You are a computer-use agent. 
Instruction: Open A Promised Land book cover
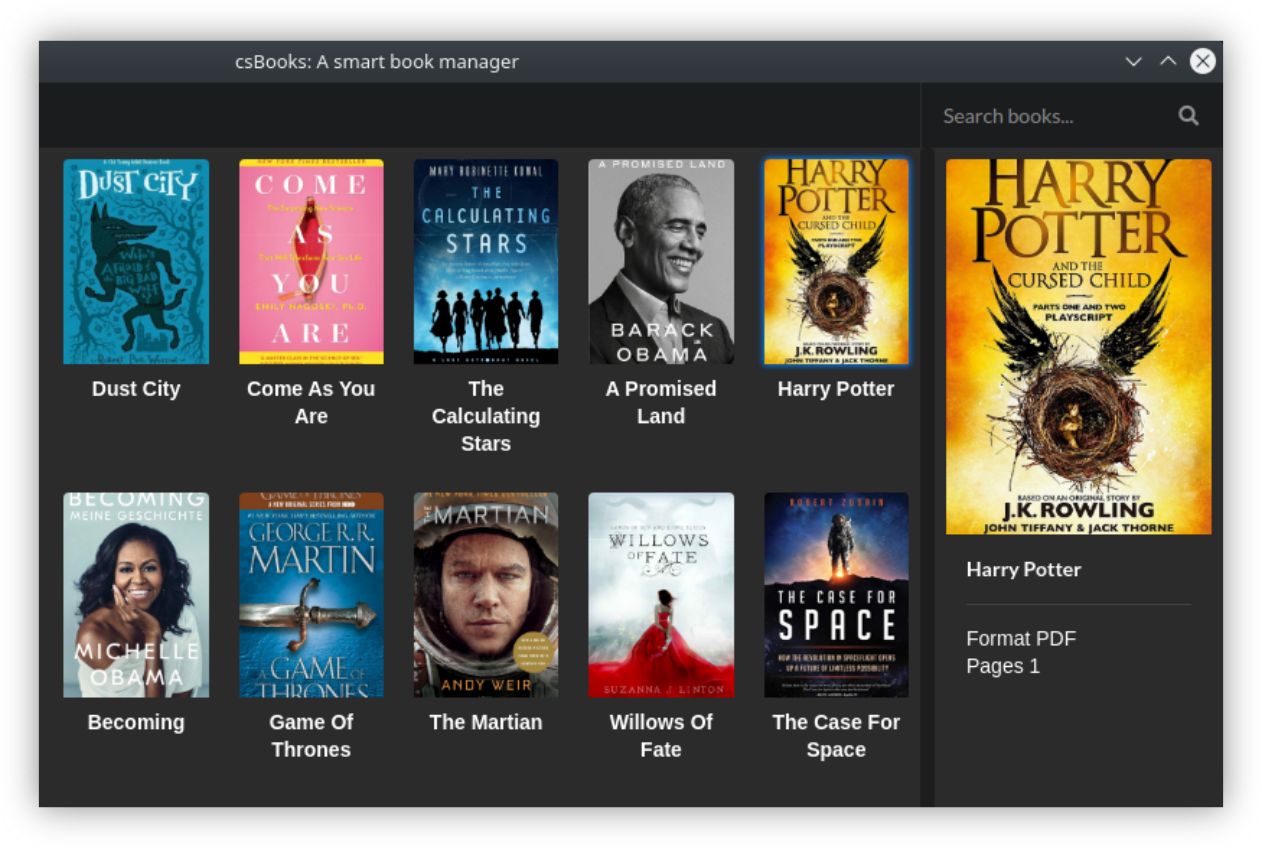(661, 260)
